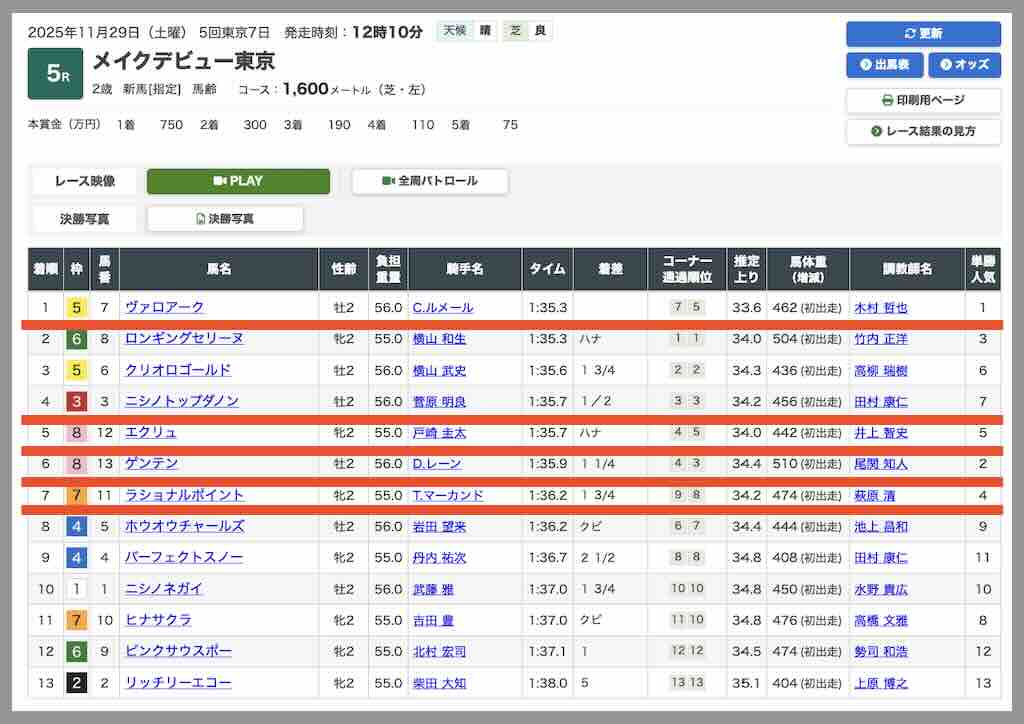
Task: Open the レース結果の見方 guide
Action: click(922, 131)
